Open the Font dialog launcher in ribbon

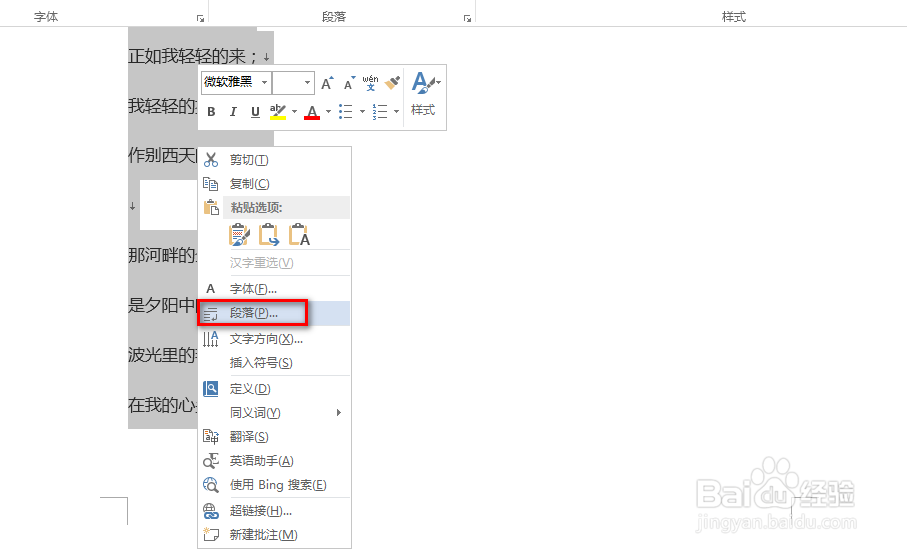click(200, 19)
